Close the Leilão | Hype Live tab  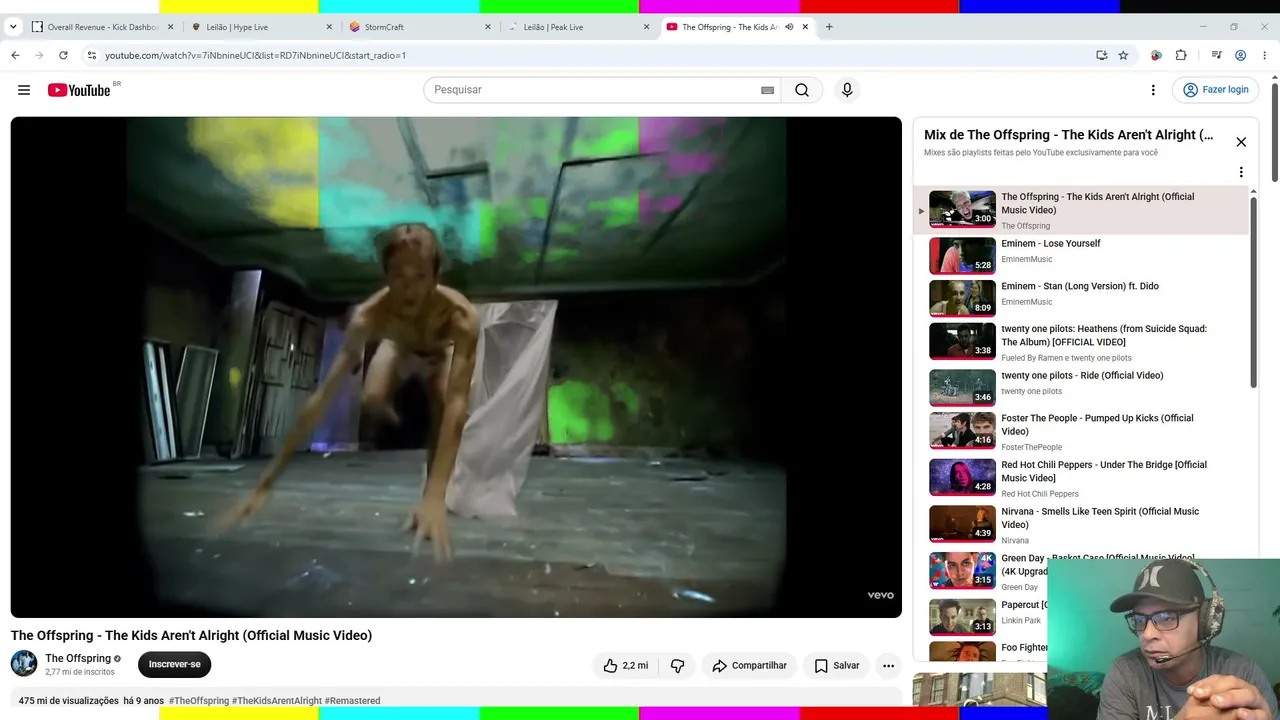329,27
